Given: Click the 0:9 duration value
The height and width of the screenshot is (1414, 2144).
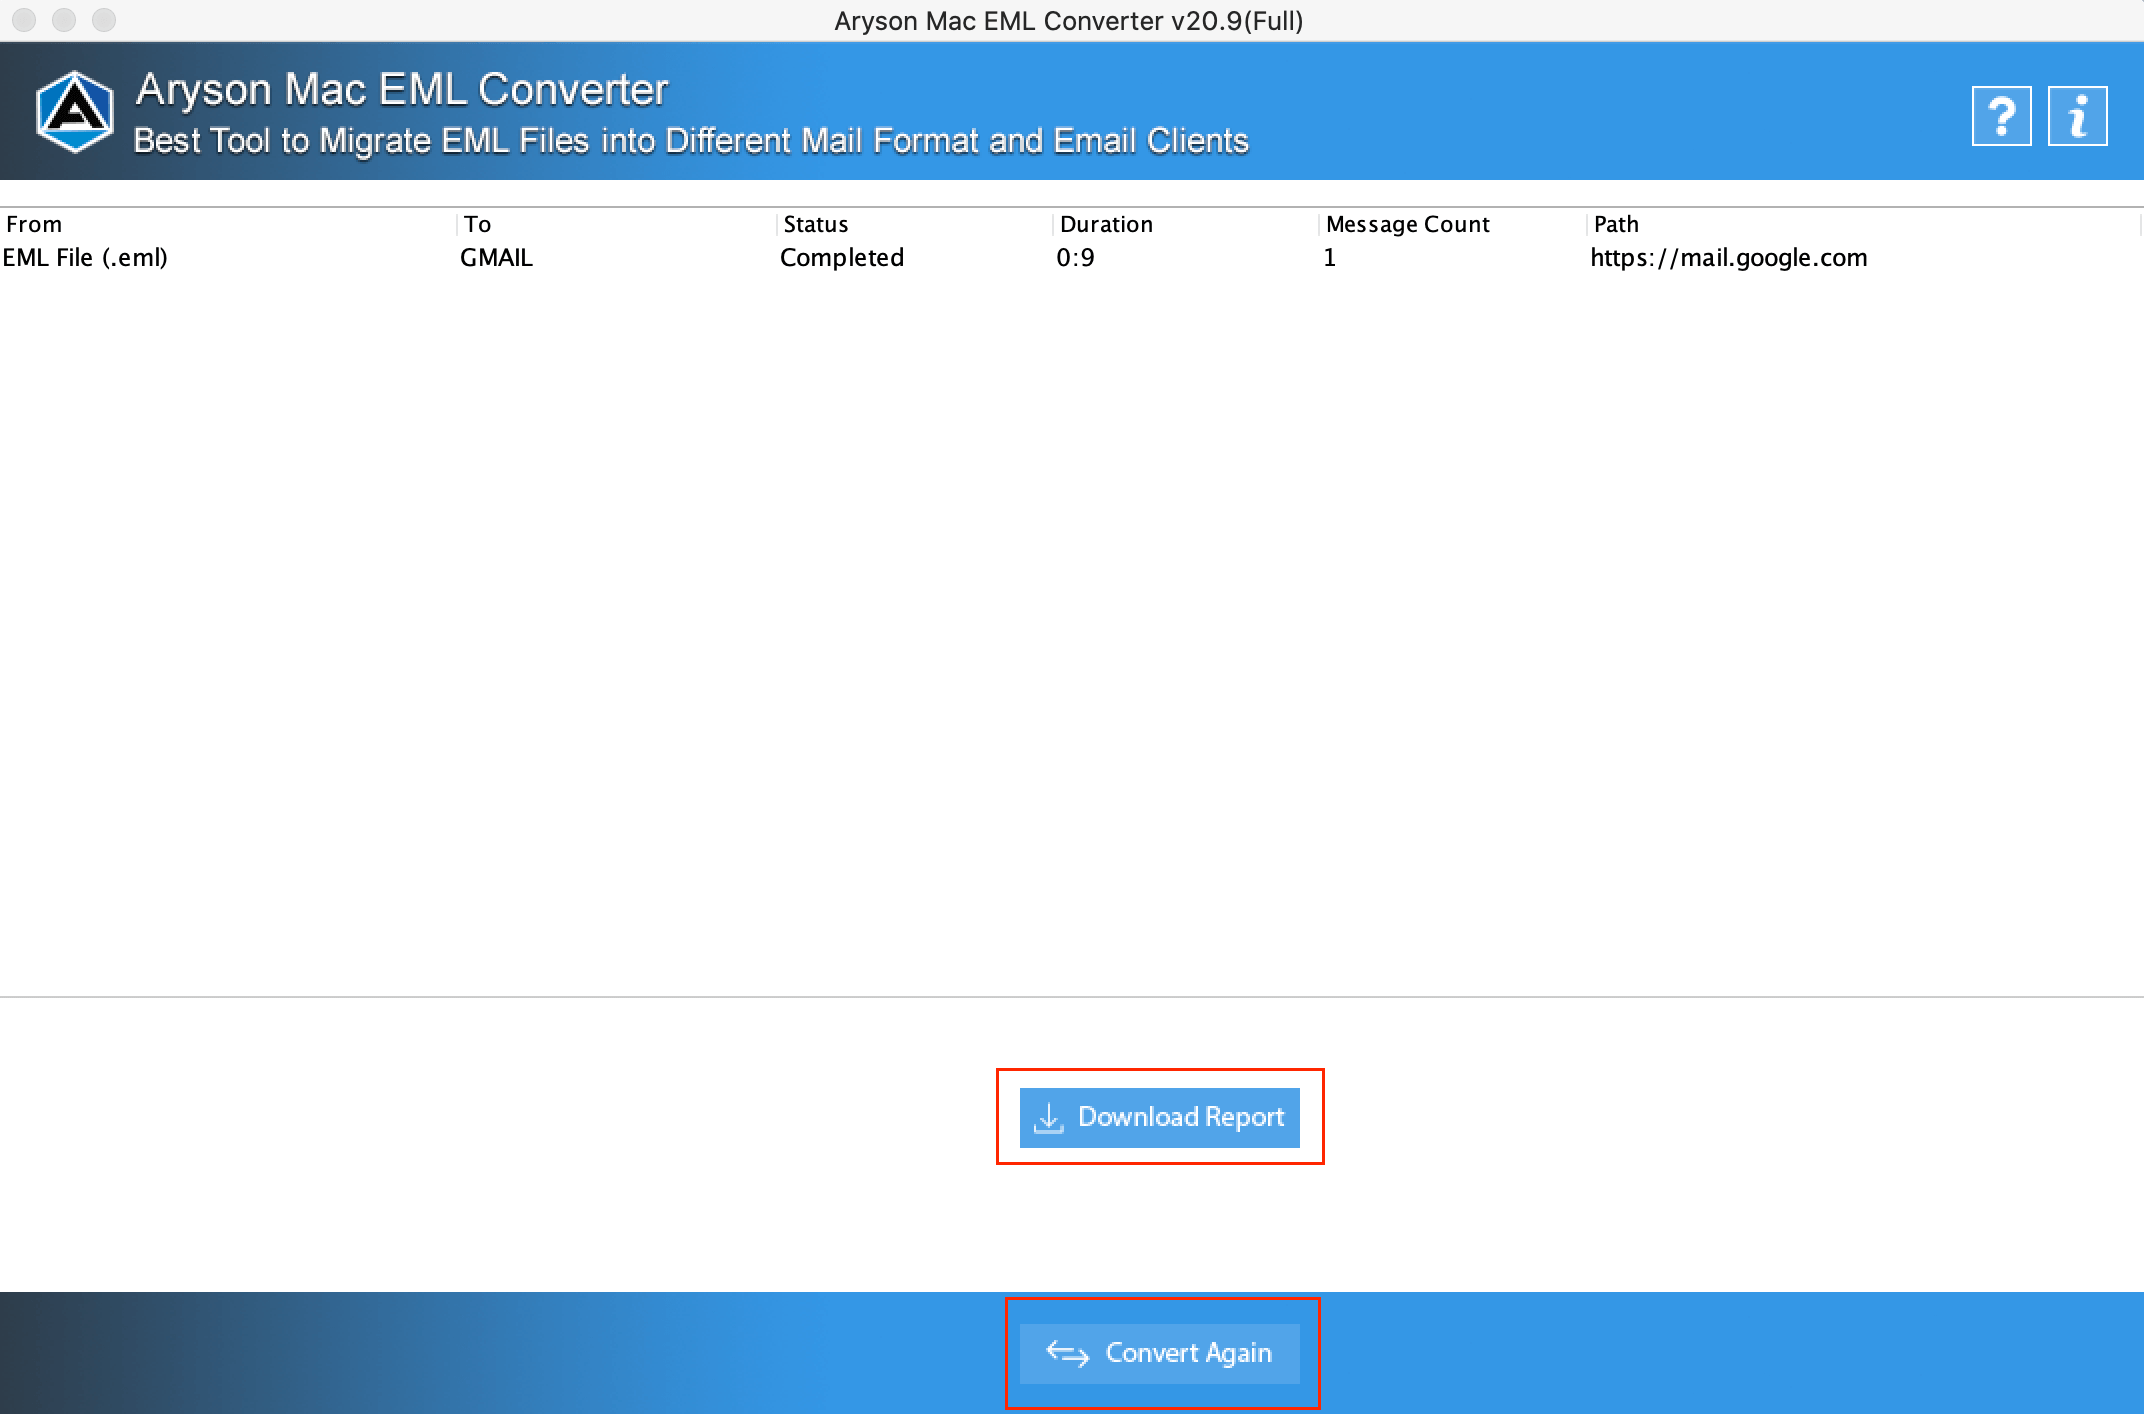Looking at the screenshot, I should 1075,258.
